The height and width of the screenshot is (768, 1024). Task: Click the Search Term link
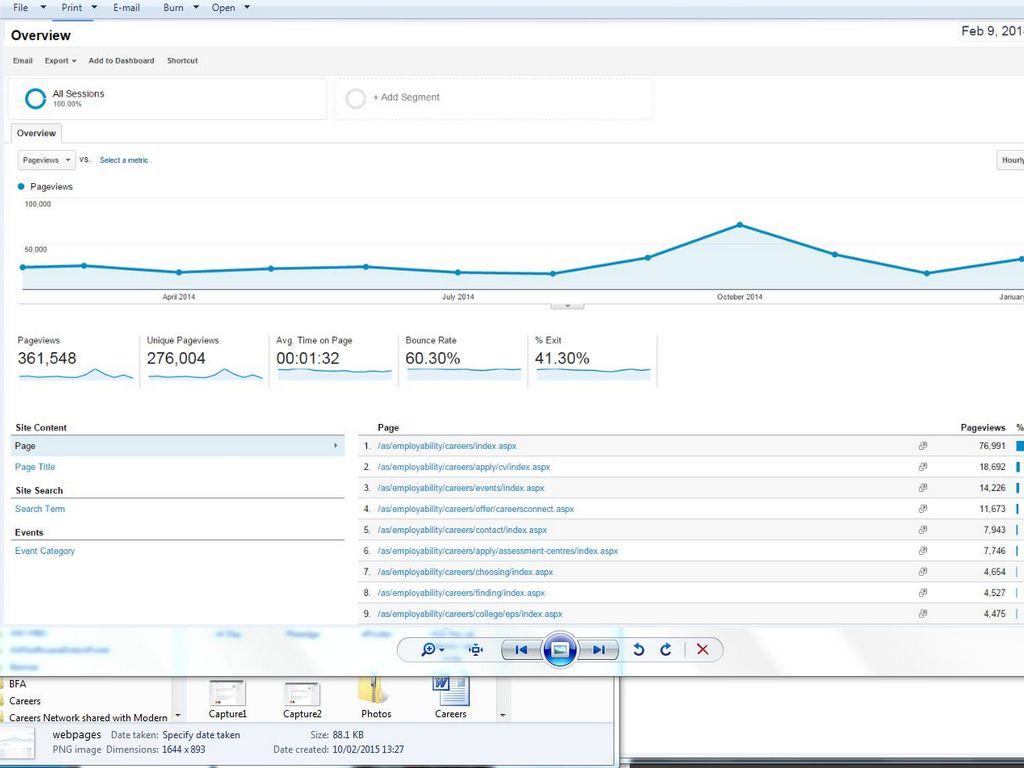40,509
